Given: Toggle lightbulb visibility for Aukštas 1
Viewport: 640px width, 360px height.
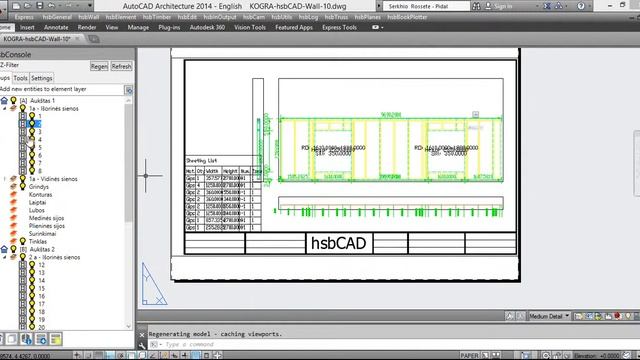Looking at the screenshot, I should pyautogui.click(x=13, y=100).
